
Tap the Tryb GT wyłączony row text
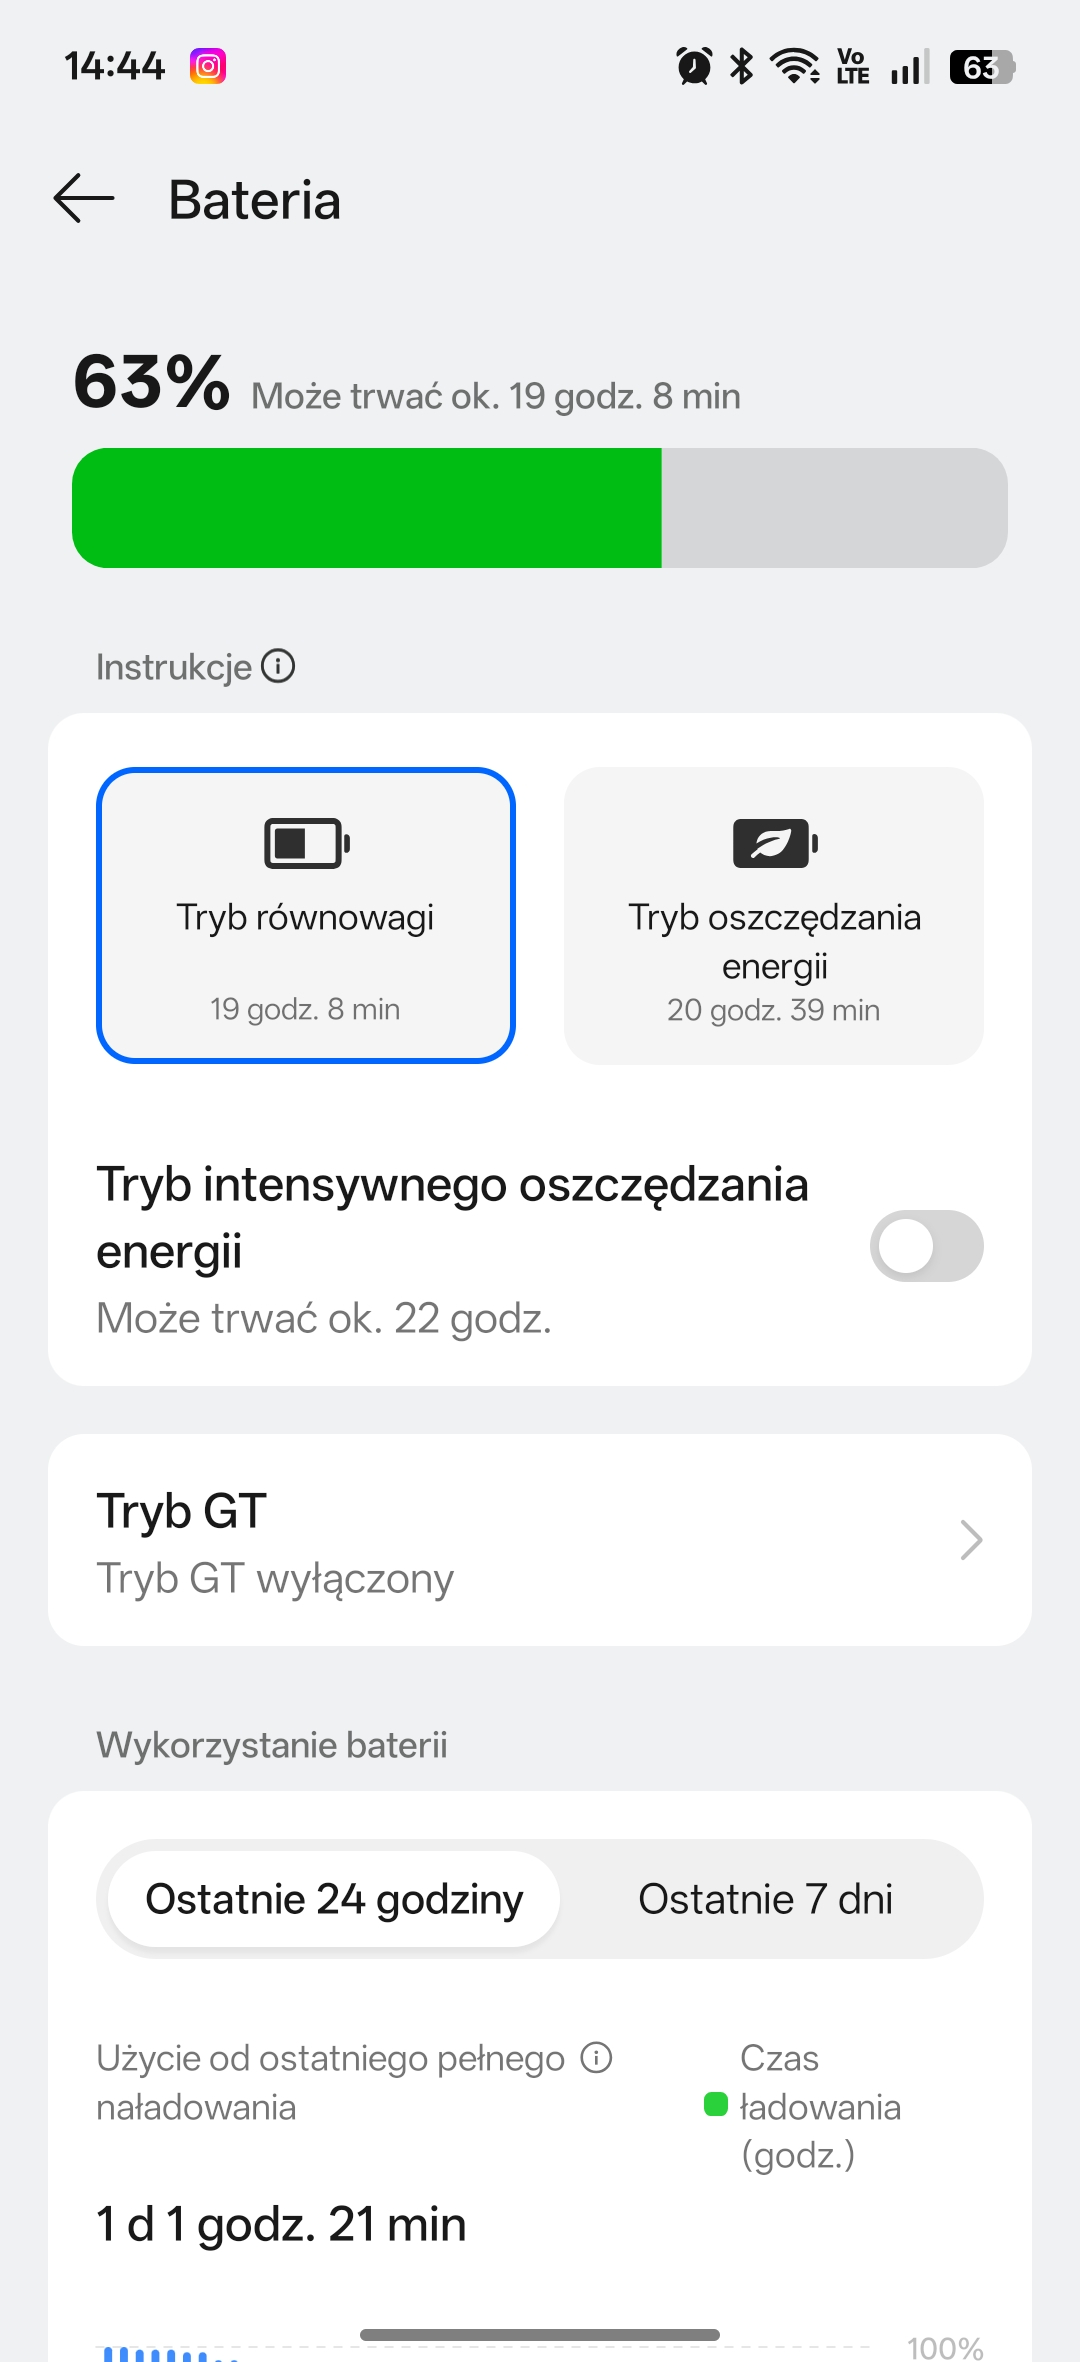275,1579
